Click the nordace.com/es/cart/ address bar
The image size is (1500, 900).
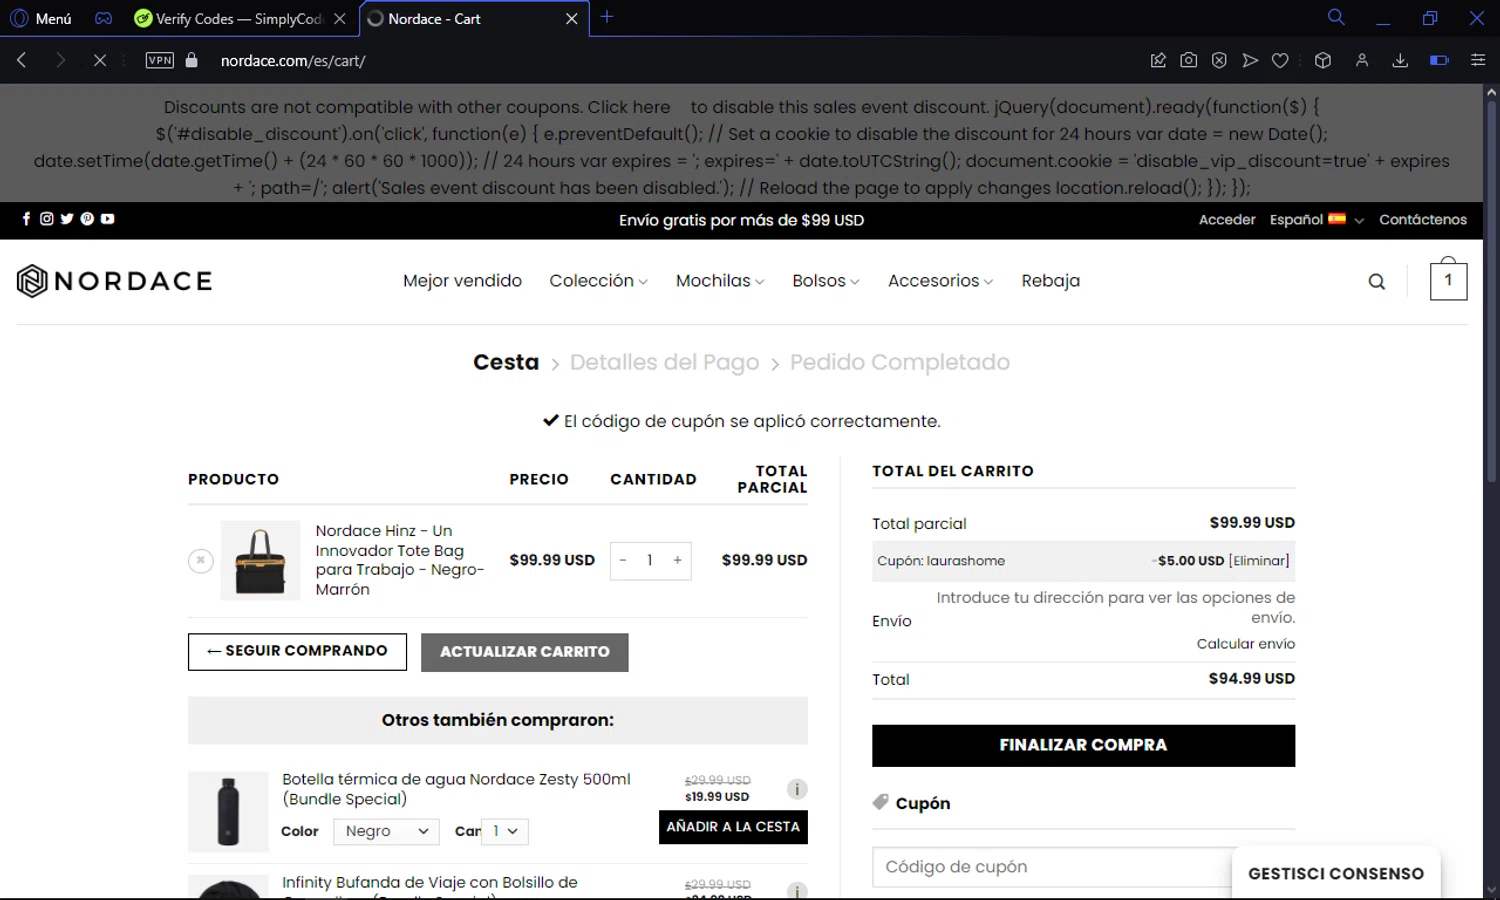point(293,61)
